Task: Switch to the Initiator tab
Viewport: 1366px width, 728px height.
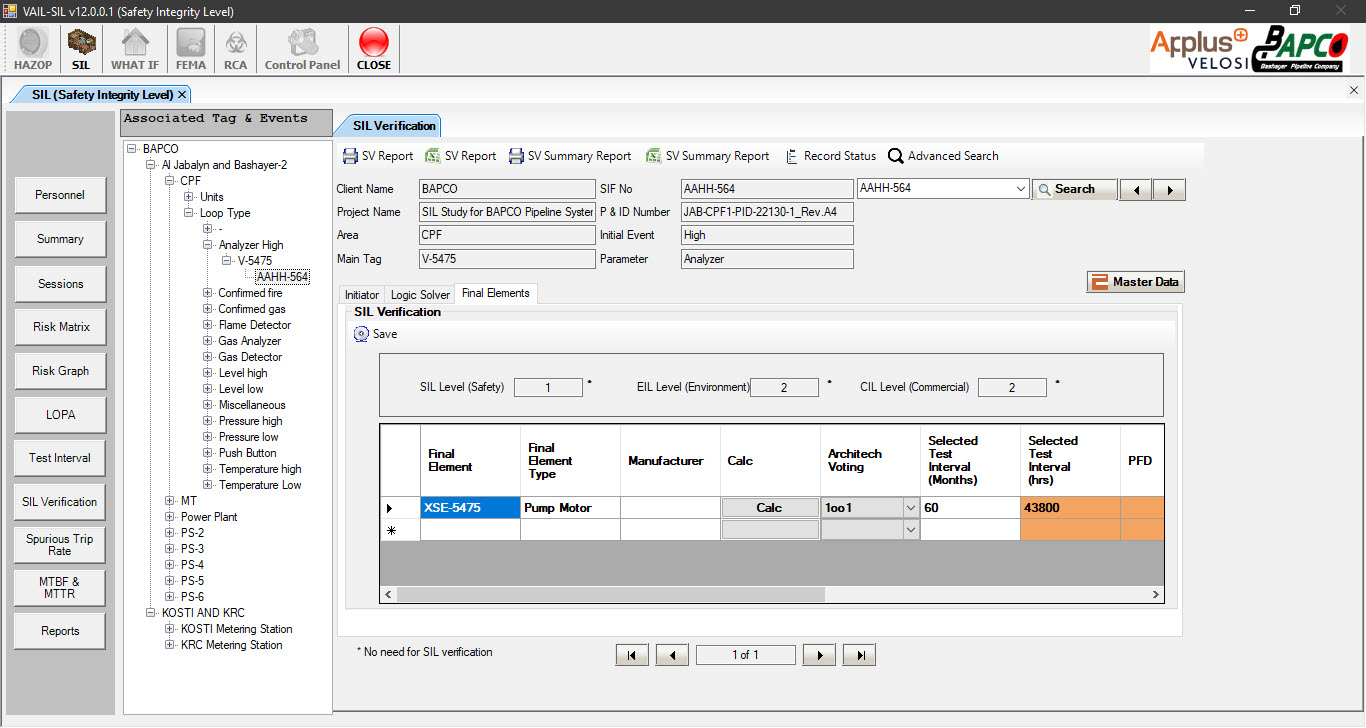Action: [x=362, y=295]
